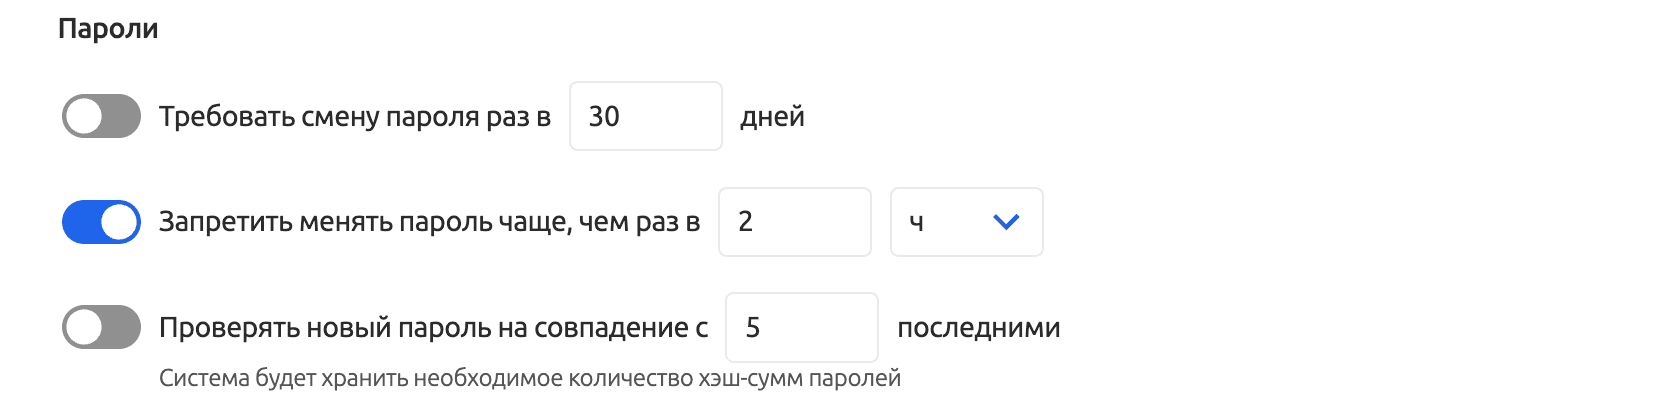The height and width of the screenshot is (414, 1676).
Task: Click the white knob of the blue toggle
Action: tap(120, 222)
